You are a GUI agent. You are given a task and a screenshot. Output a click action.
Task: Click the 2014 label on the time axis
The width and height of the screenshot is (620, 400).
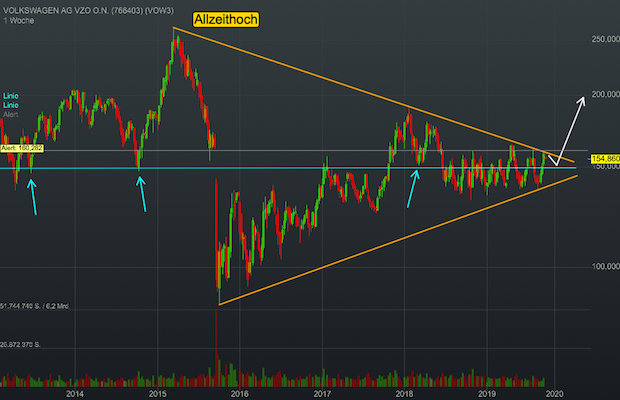[x=75, y=394]
